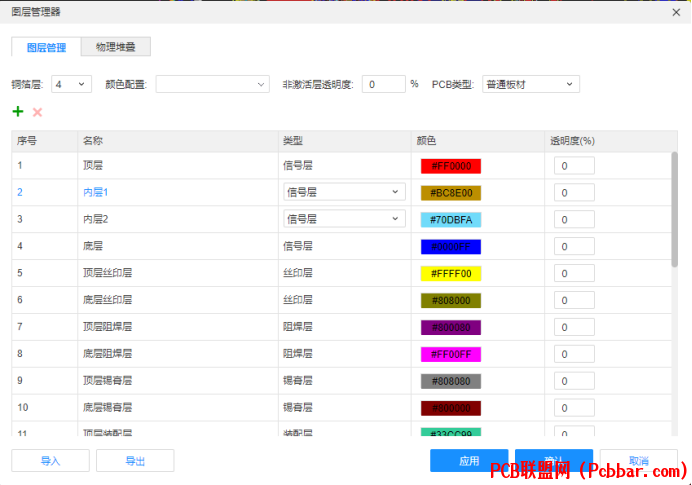Click the 导出 button
Image resolution: width=692 pixels, height=485 pixels.
pos(135,461)
